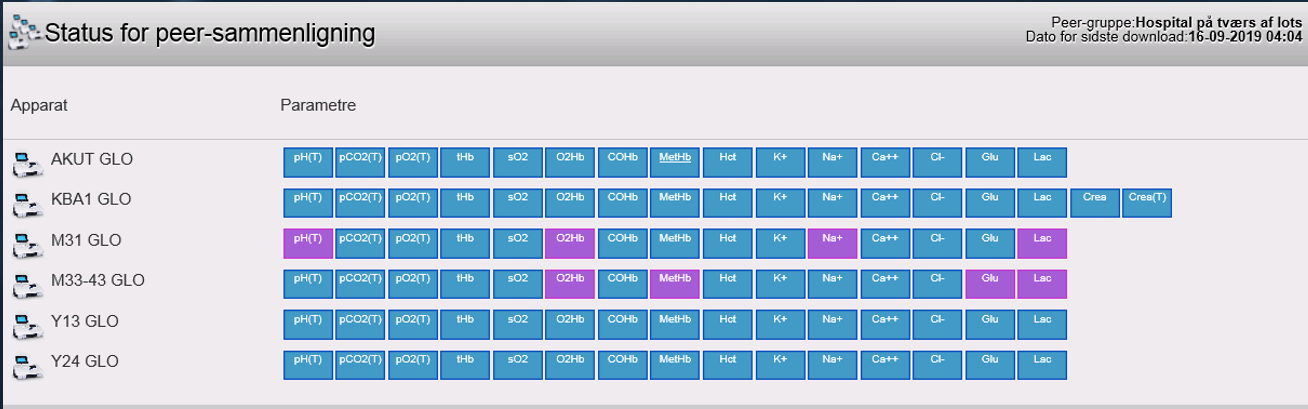Click the analyzer icon beside M31 GLO

pyautogui.click(x=23, y=244)
